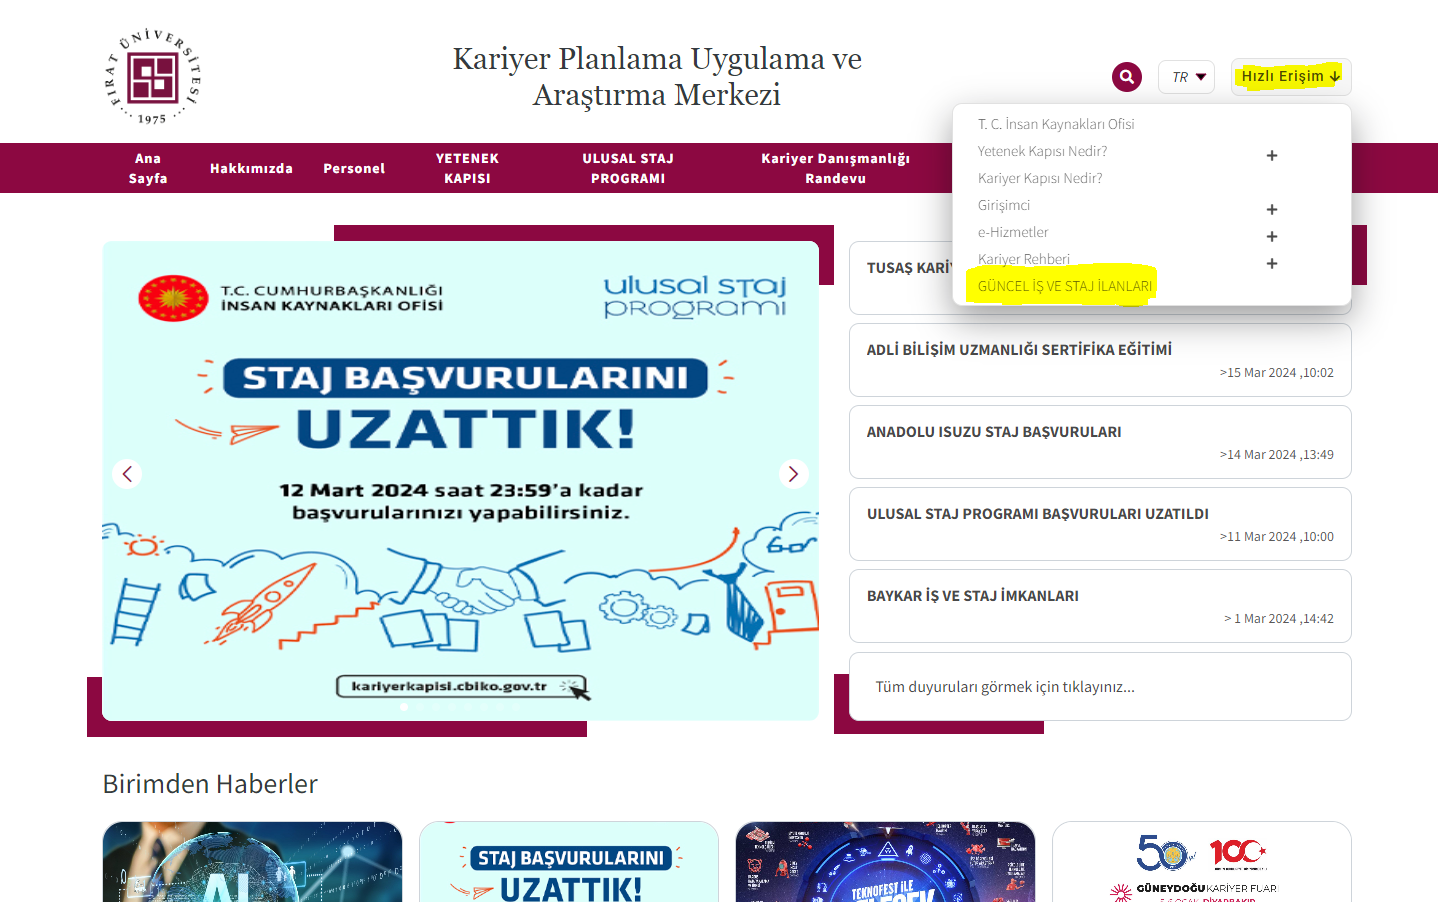Open the e-Hizmetler menu entry
The height and width of the screenshot is (902, 1438).
pos(1013,232)
